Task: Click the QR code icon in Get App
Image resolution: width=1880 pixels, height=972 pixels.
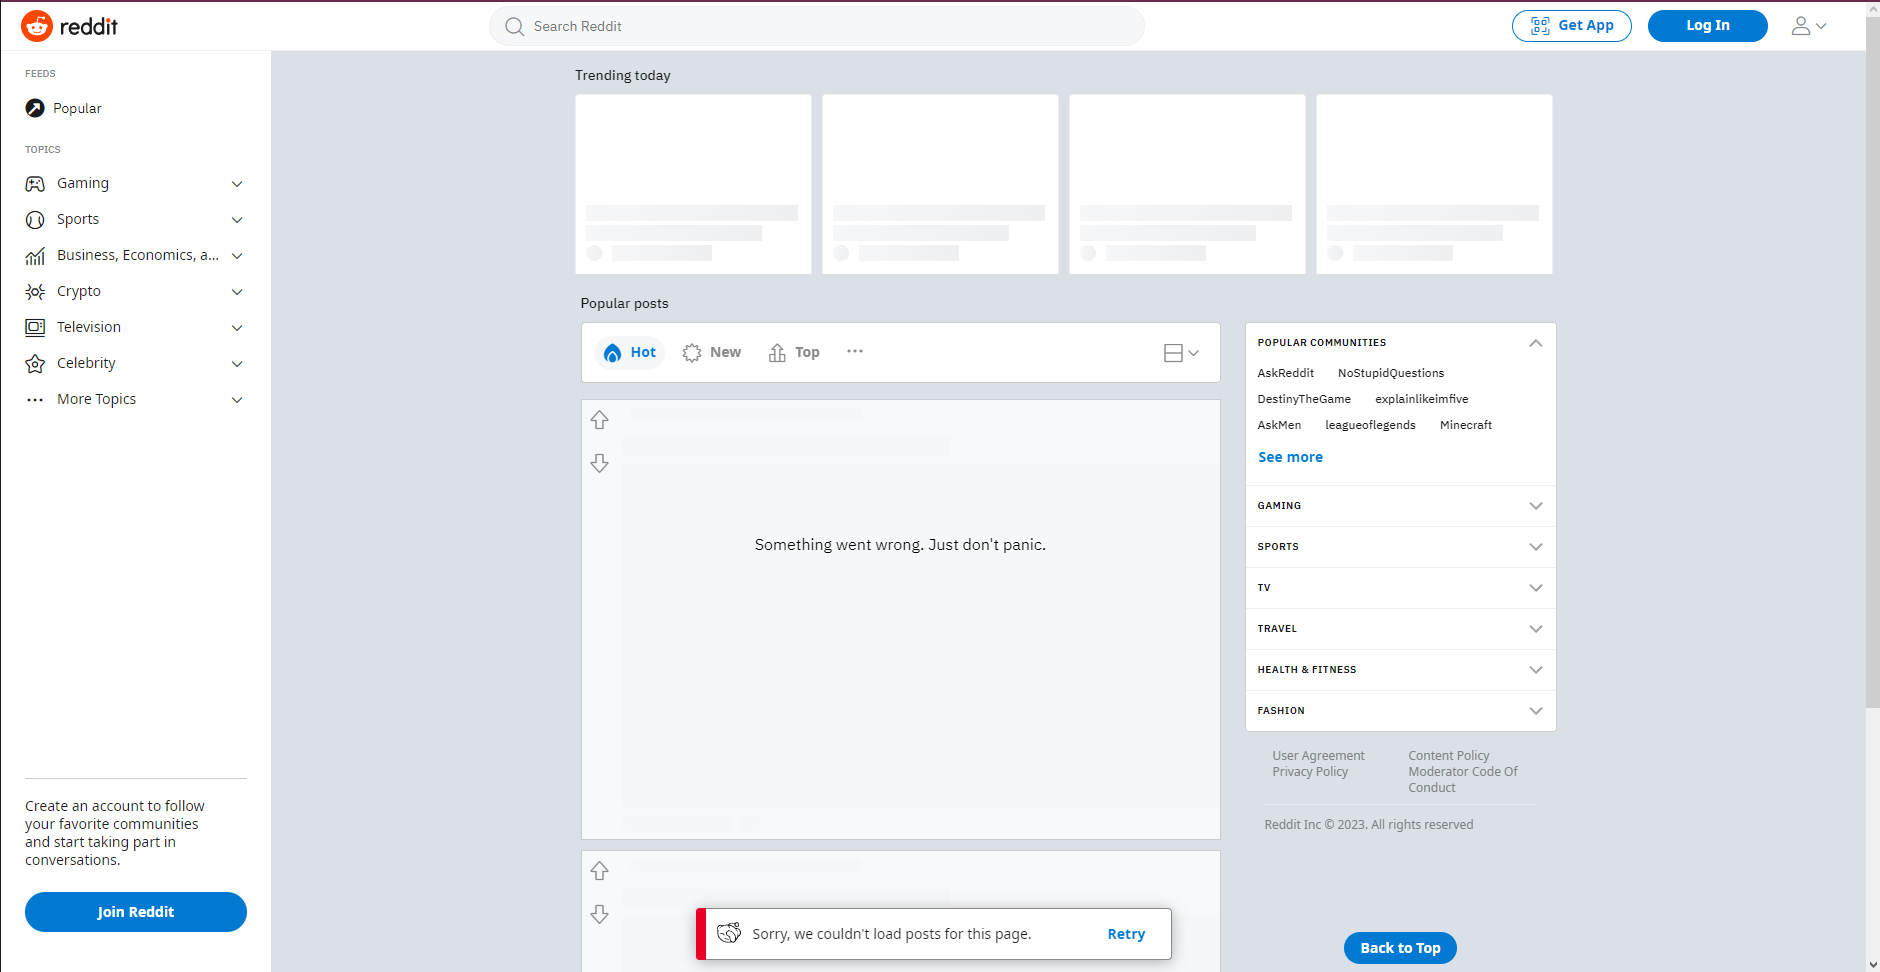Action: (1540, 26)
